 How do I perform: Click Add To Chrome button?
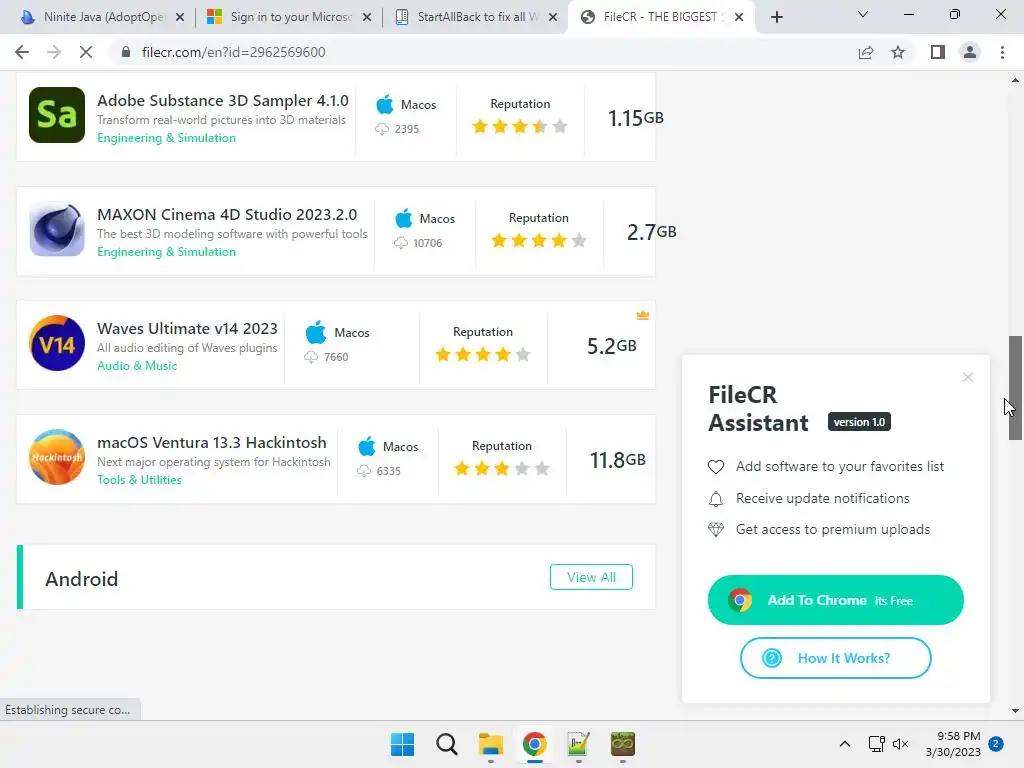point(835,600)
